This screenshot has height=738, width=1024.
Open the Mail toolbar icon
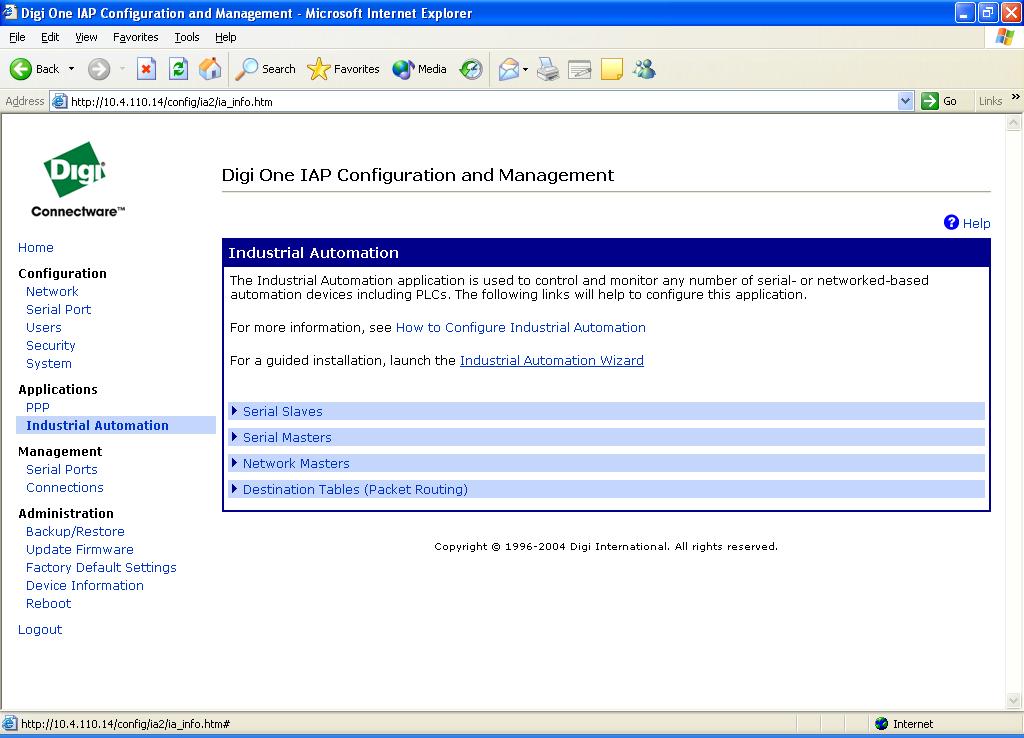click(x=509, y=69)
